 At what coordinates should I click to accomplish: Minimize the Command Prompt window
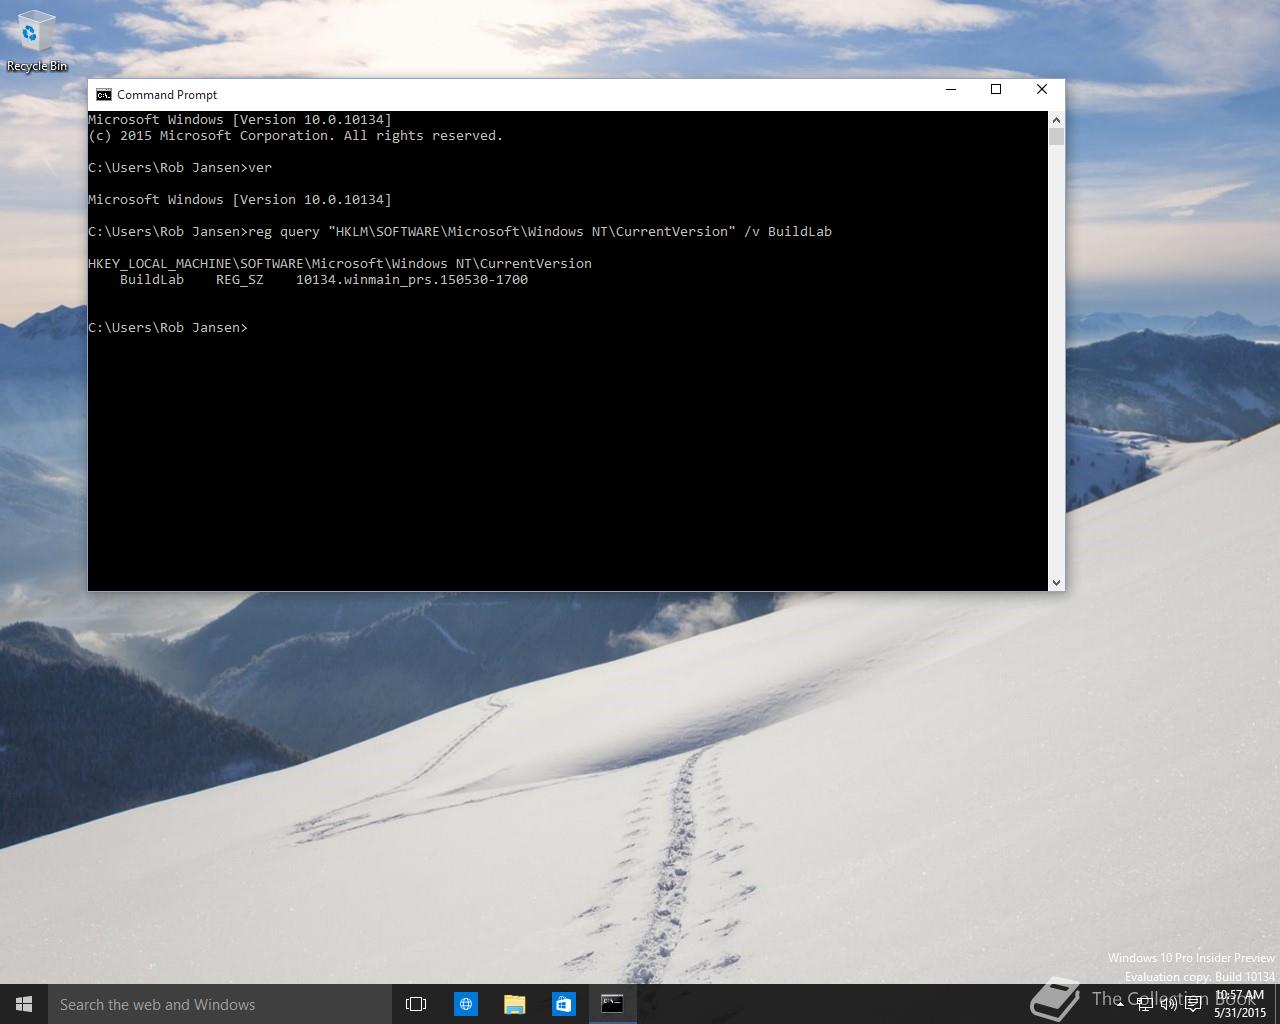[951, 90]
